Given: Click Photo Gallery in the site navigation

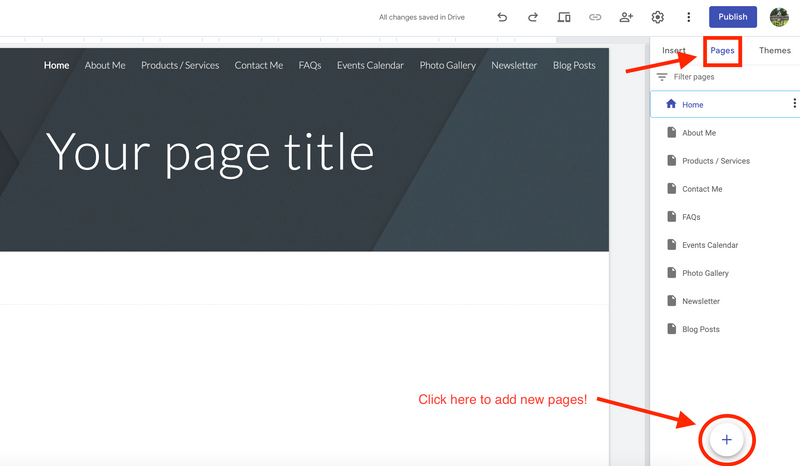Looking at the screenshot, I should [447, 65].
